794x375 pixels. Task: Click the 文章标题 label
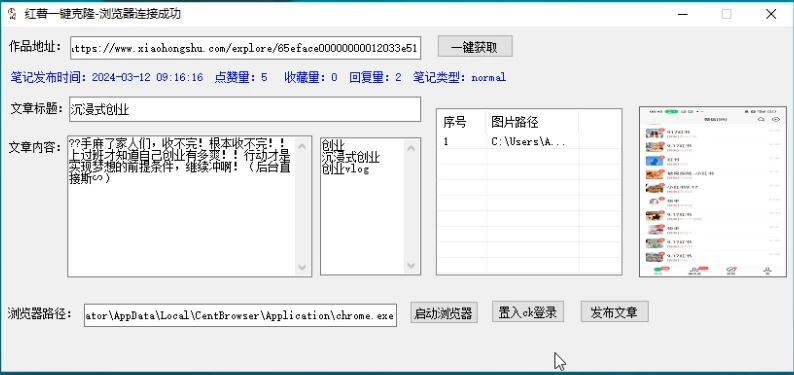click(37, 109)
